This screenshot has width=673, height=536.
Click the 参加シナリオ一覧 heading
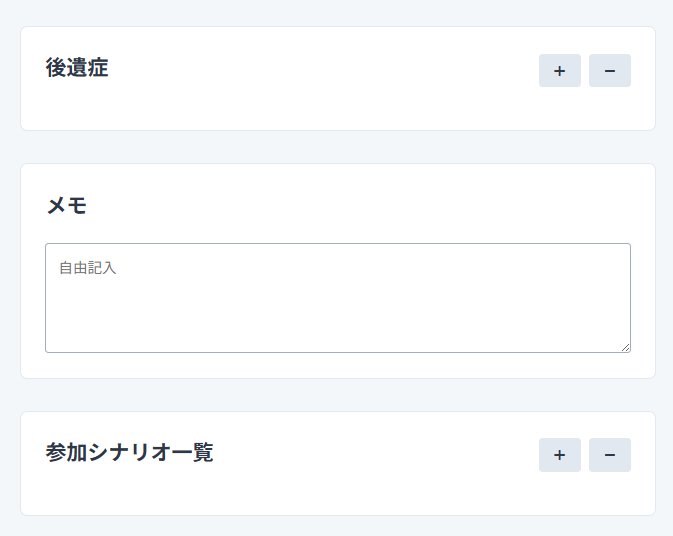point(129,452)
